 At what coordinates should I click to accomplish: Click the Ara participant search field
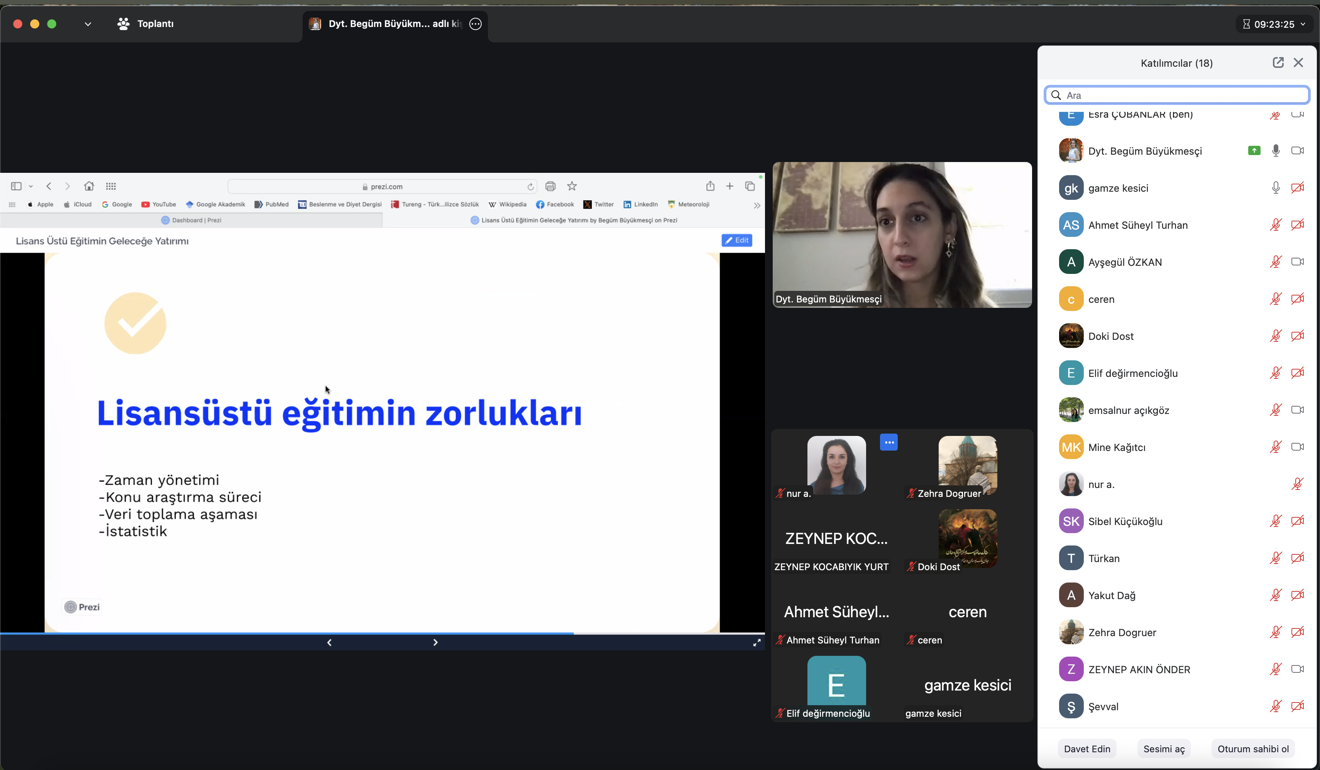[x=1177, y=95]
